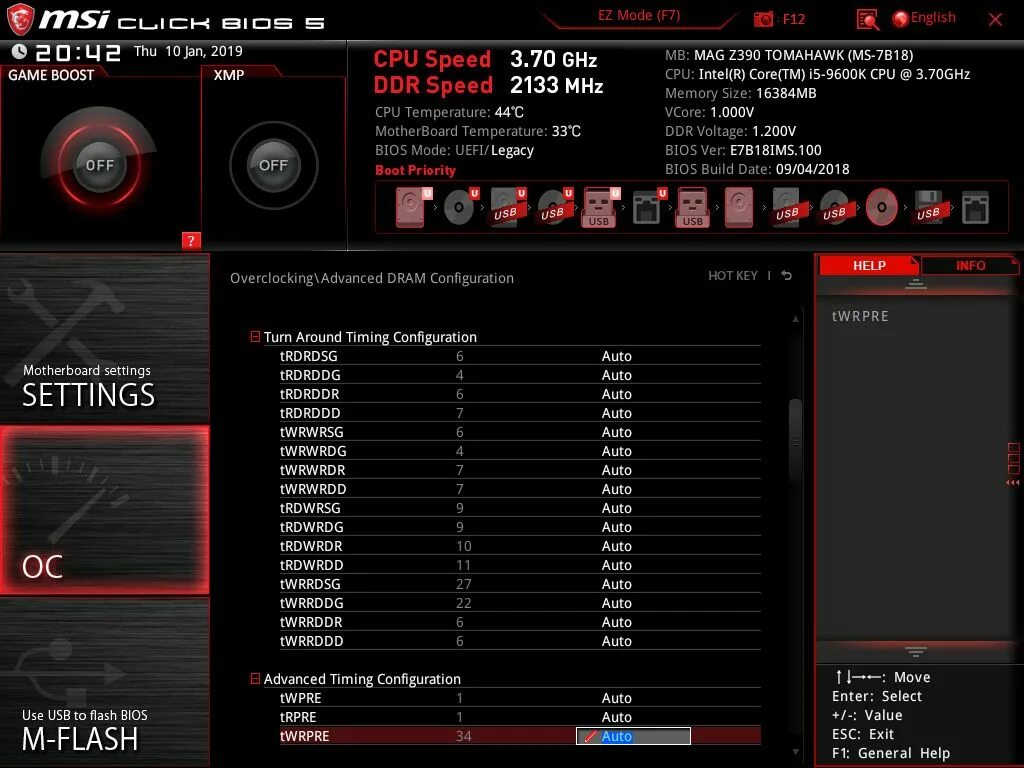Switch to the INFO tab
This screenshot has height=768, width=1024.
(970, 265)
